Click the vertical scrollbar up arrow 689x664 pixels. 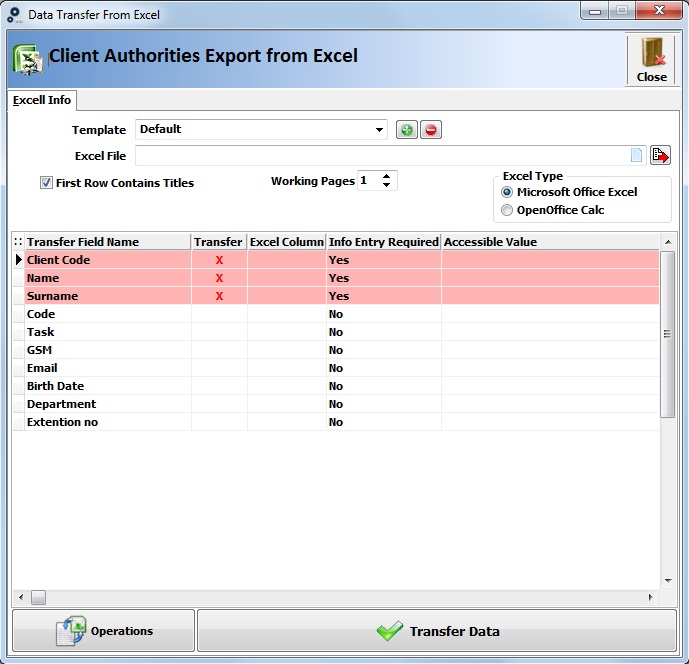pyautogui.click(x=668, y=242)
